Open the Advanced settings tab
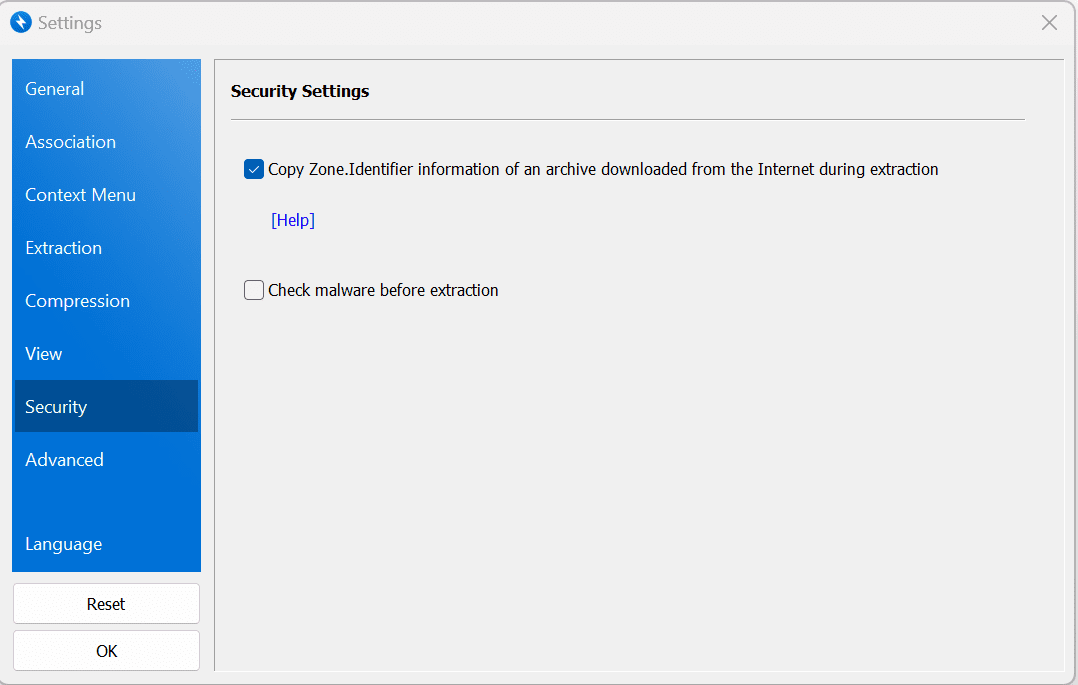 pyautogui.click(x=65, y=460)
